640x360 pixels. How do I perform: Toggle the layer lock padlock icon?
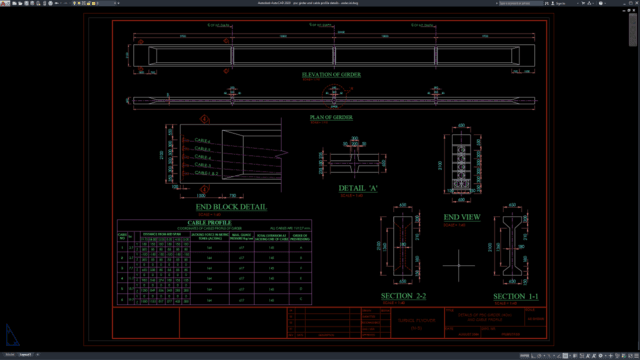89,3
